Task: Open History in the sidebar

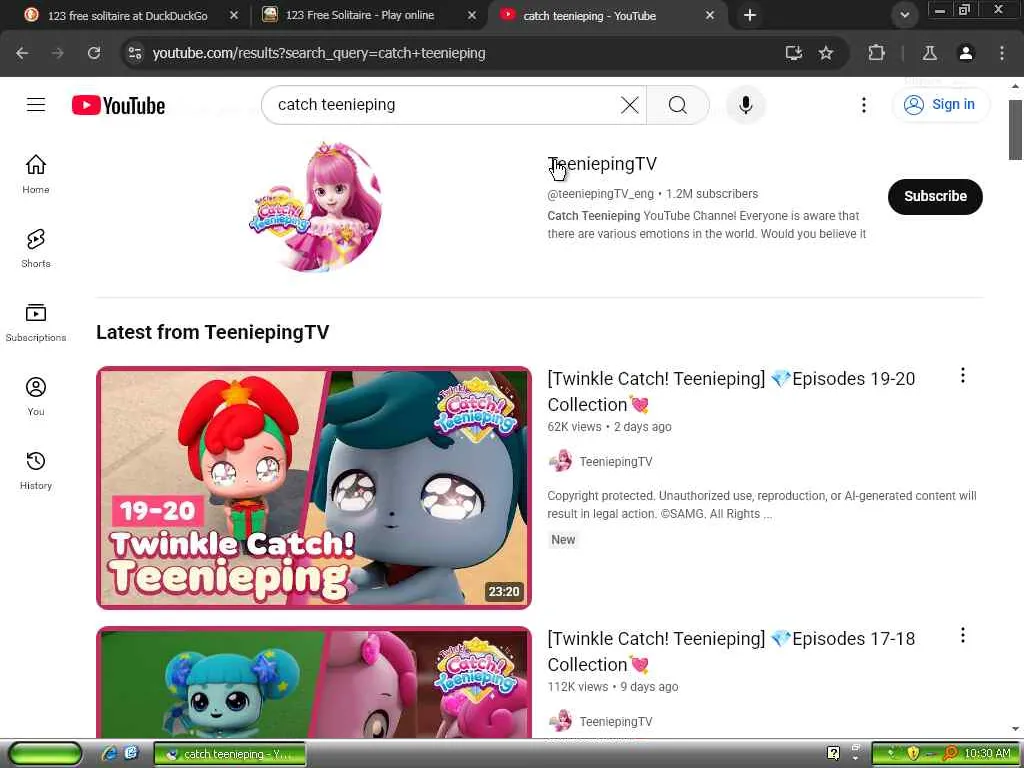Action: click(36, 470)
